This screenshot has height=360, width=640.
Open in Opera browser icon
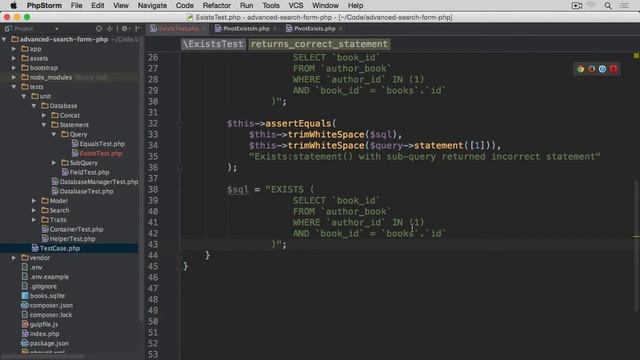point(613,69)
